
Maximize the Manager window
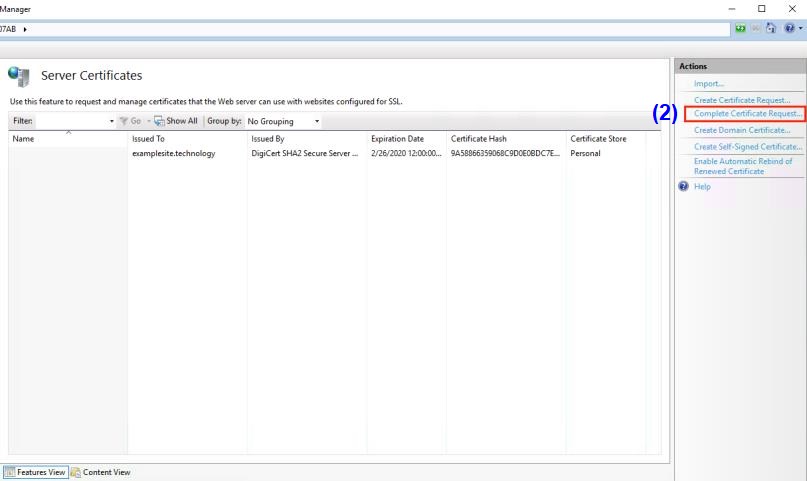pyautogui.click(x=762, y=9)
